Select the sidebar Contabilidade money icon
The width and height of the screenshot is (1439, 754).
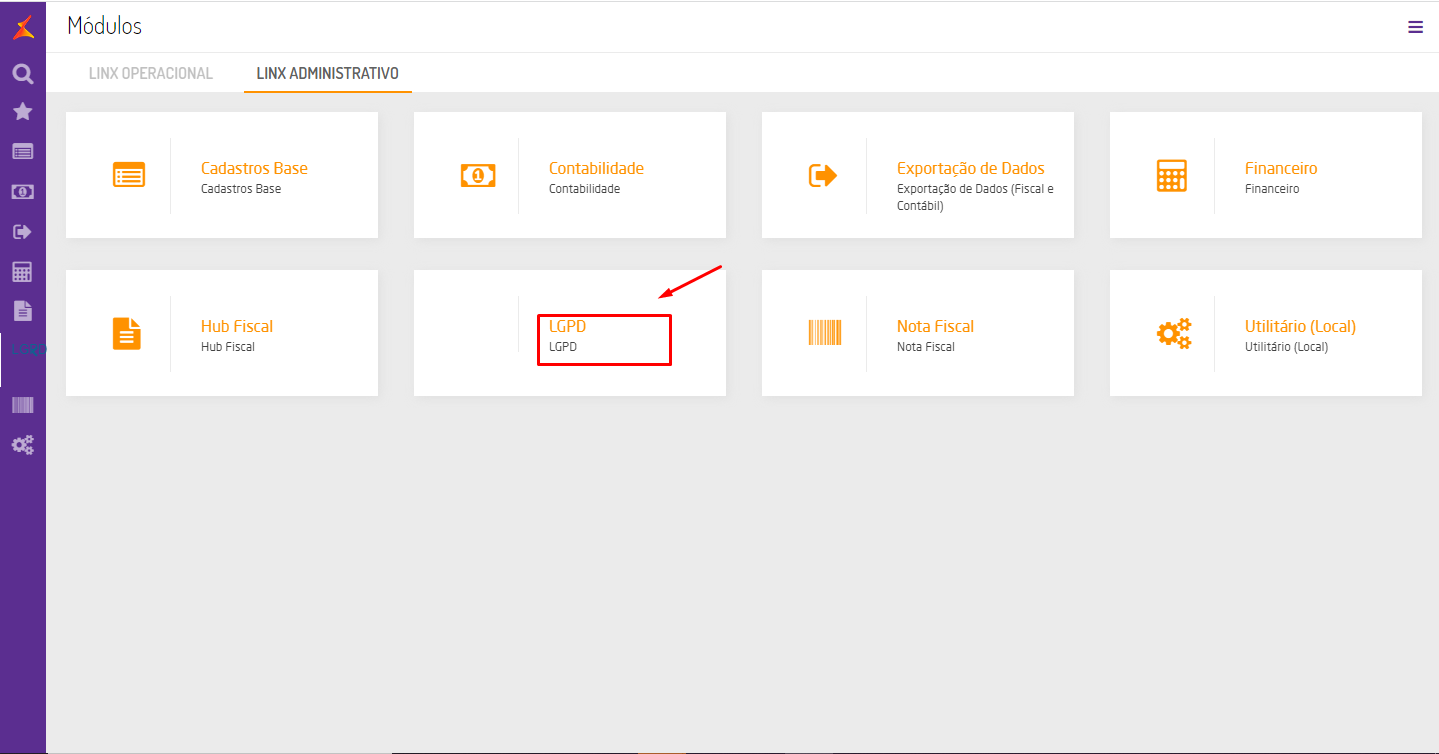(23, 191)
